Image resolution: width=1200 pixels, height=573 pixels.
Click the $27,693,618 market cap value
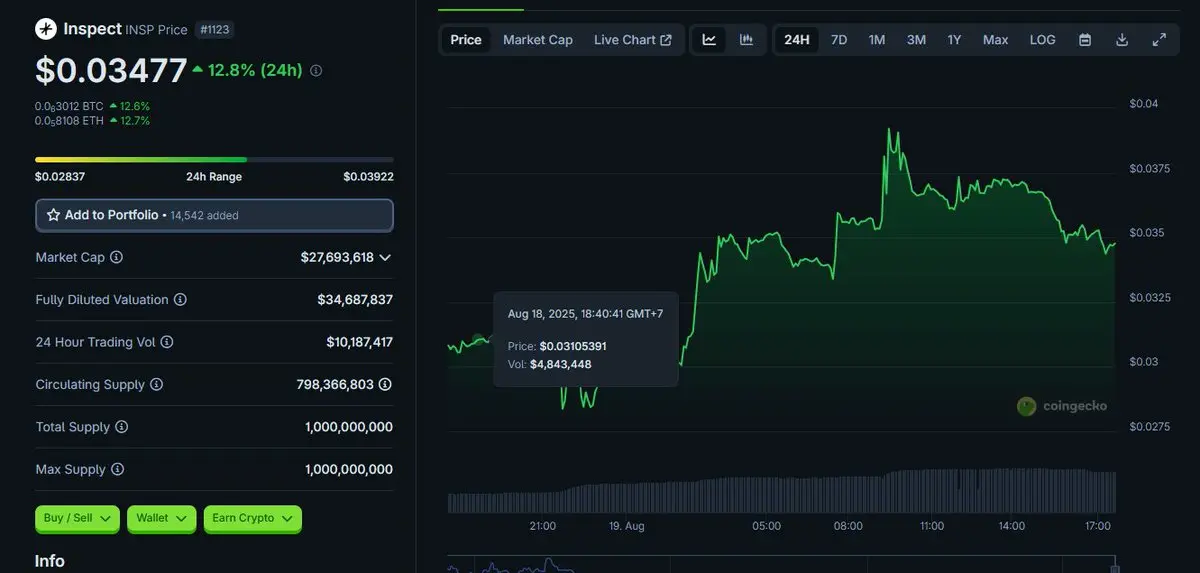pyautogui.click(x=337, y=257)
